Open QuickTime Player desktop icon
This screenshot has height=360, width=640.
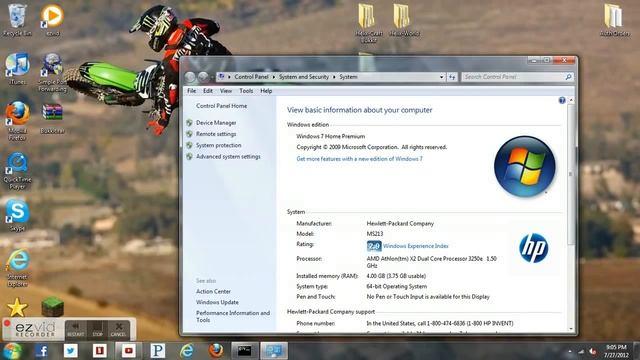point(17,171)
